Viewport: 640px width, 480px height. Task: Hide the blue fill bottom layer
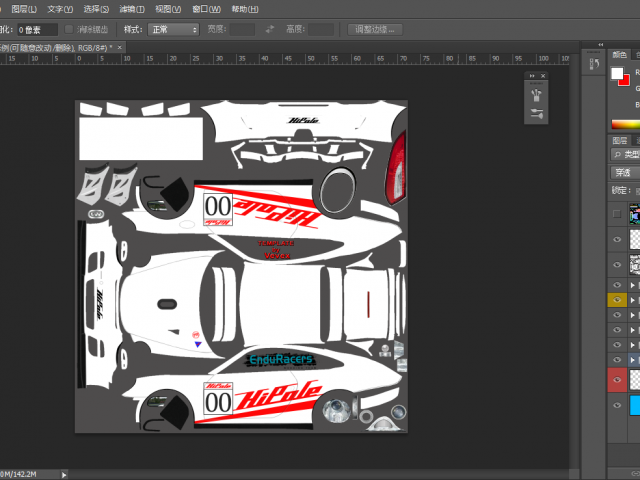[x=617, y=405]
